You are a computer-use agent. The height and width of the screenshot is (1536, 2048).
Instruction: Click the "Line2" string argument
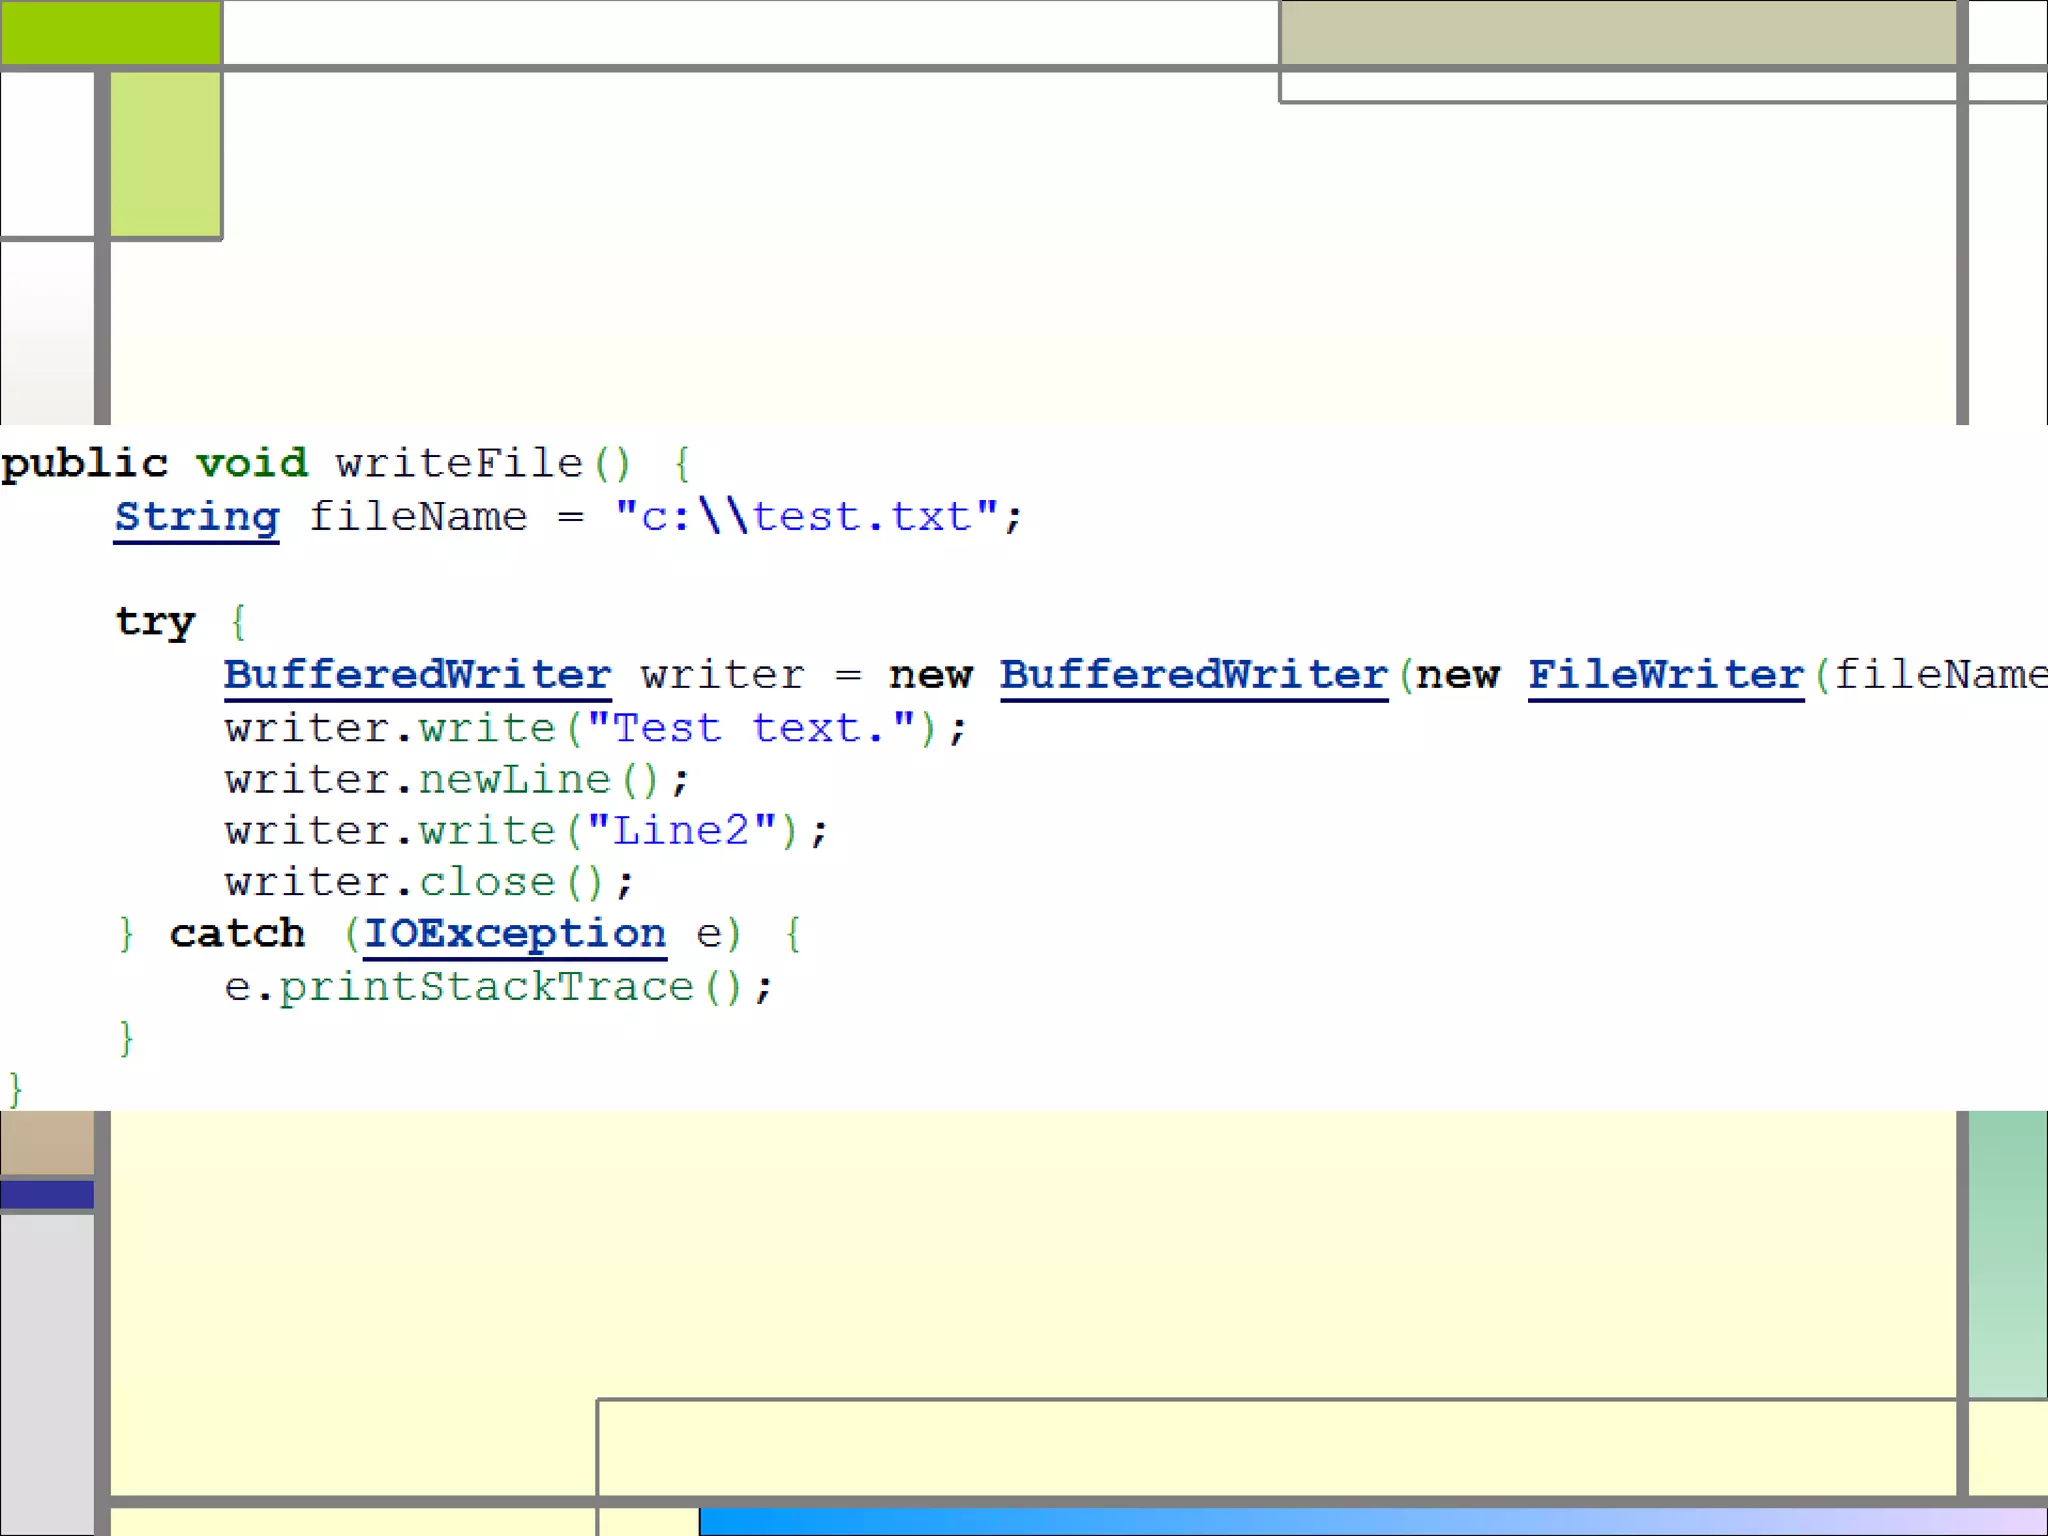(x=681, y=831)
